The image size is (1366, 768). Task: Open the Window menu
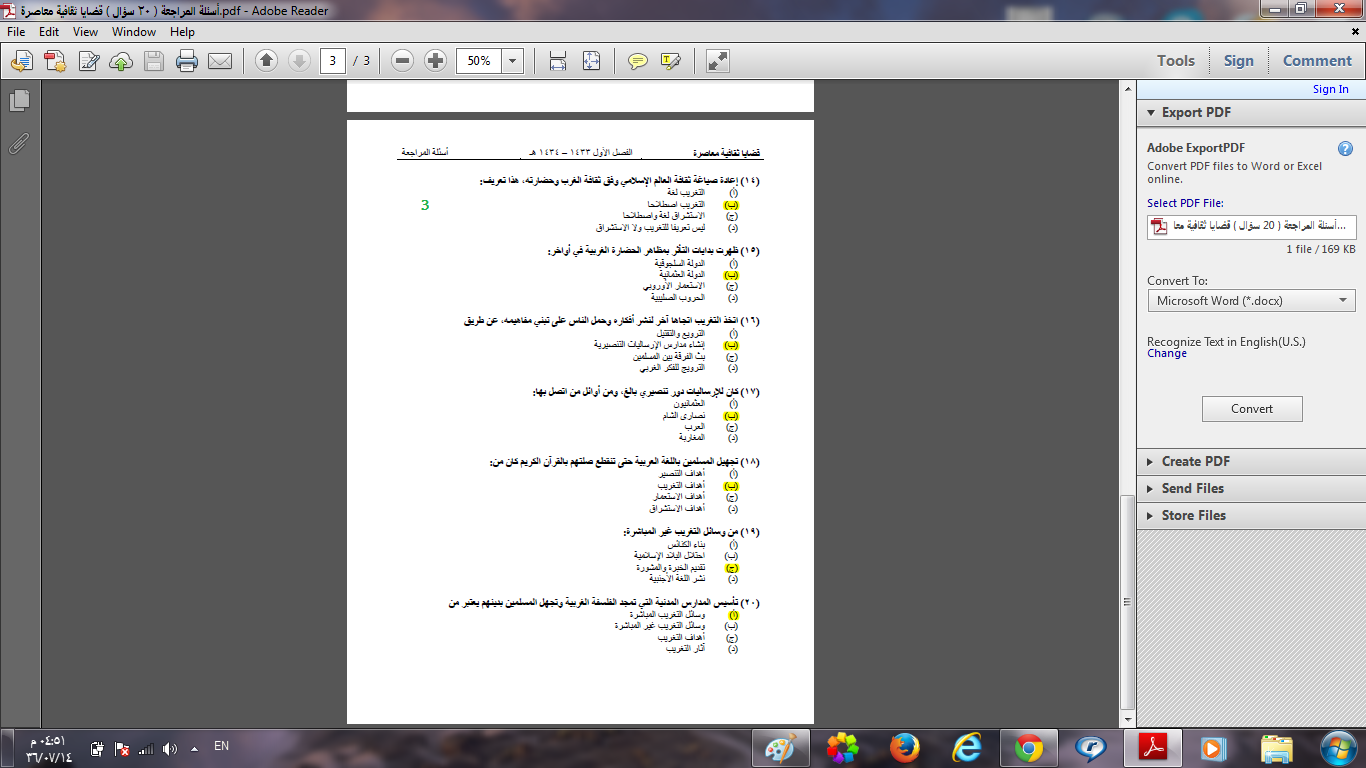click(x=134, y=32)
